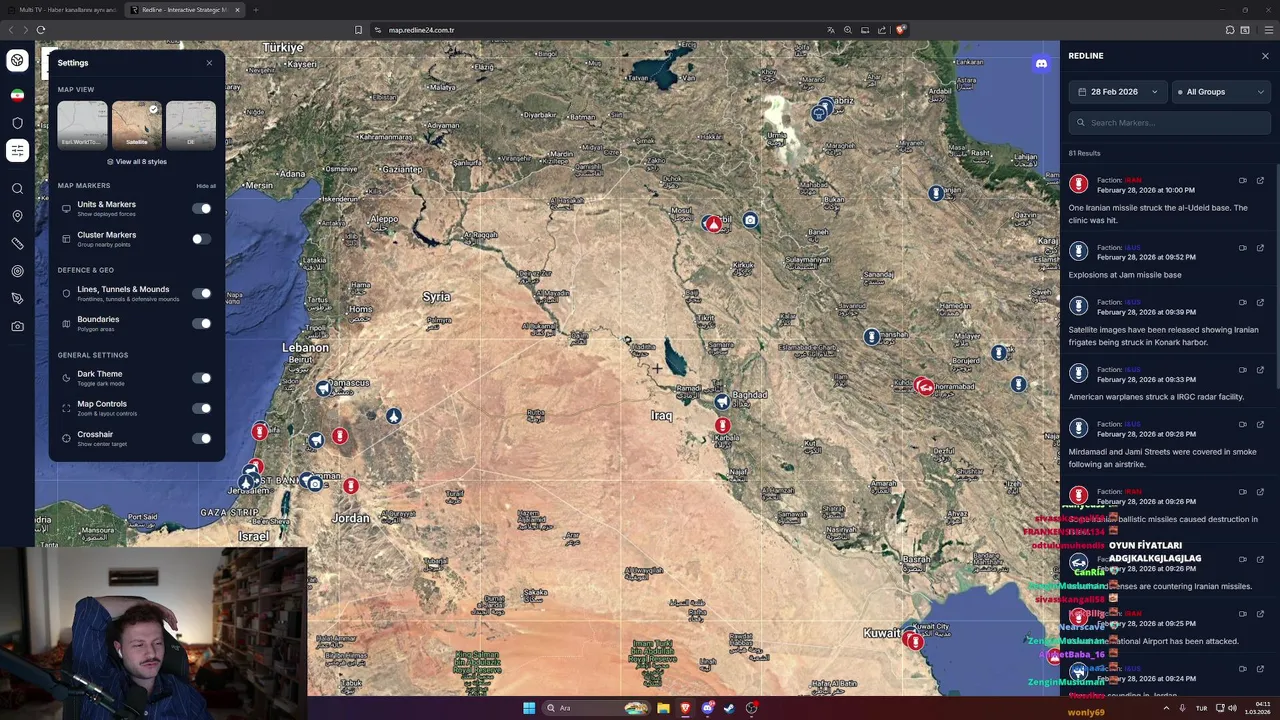Expand View all 8 styles

point(137,161)
